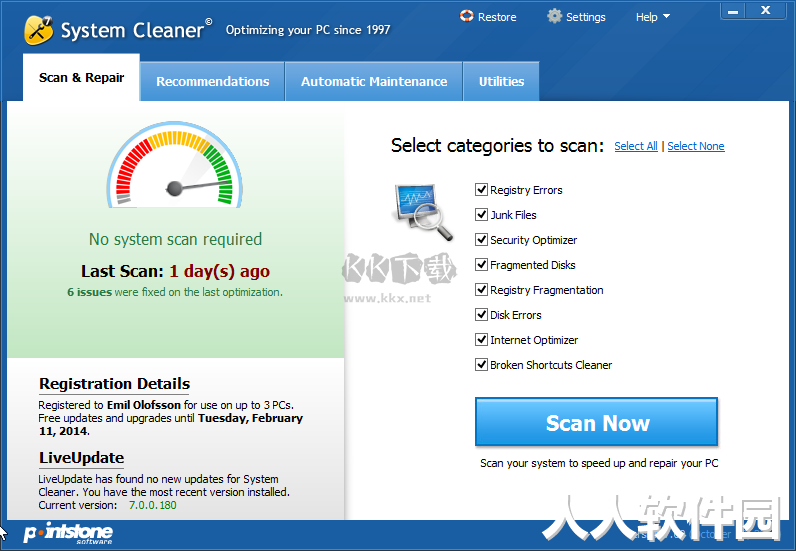Click the Restore lifebuoy icon
The height and width of the screenshot is (551, 796).
pyautogui.click(x=467, y=16)
